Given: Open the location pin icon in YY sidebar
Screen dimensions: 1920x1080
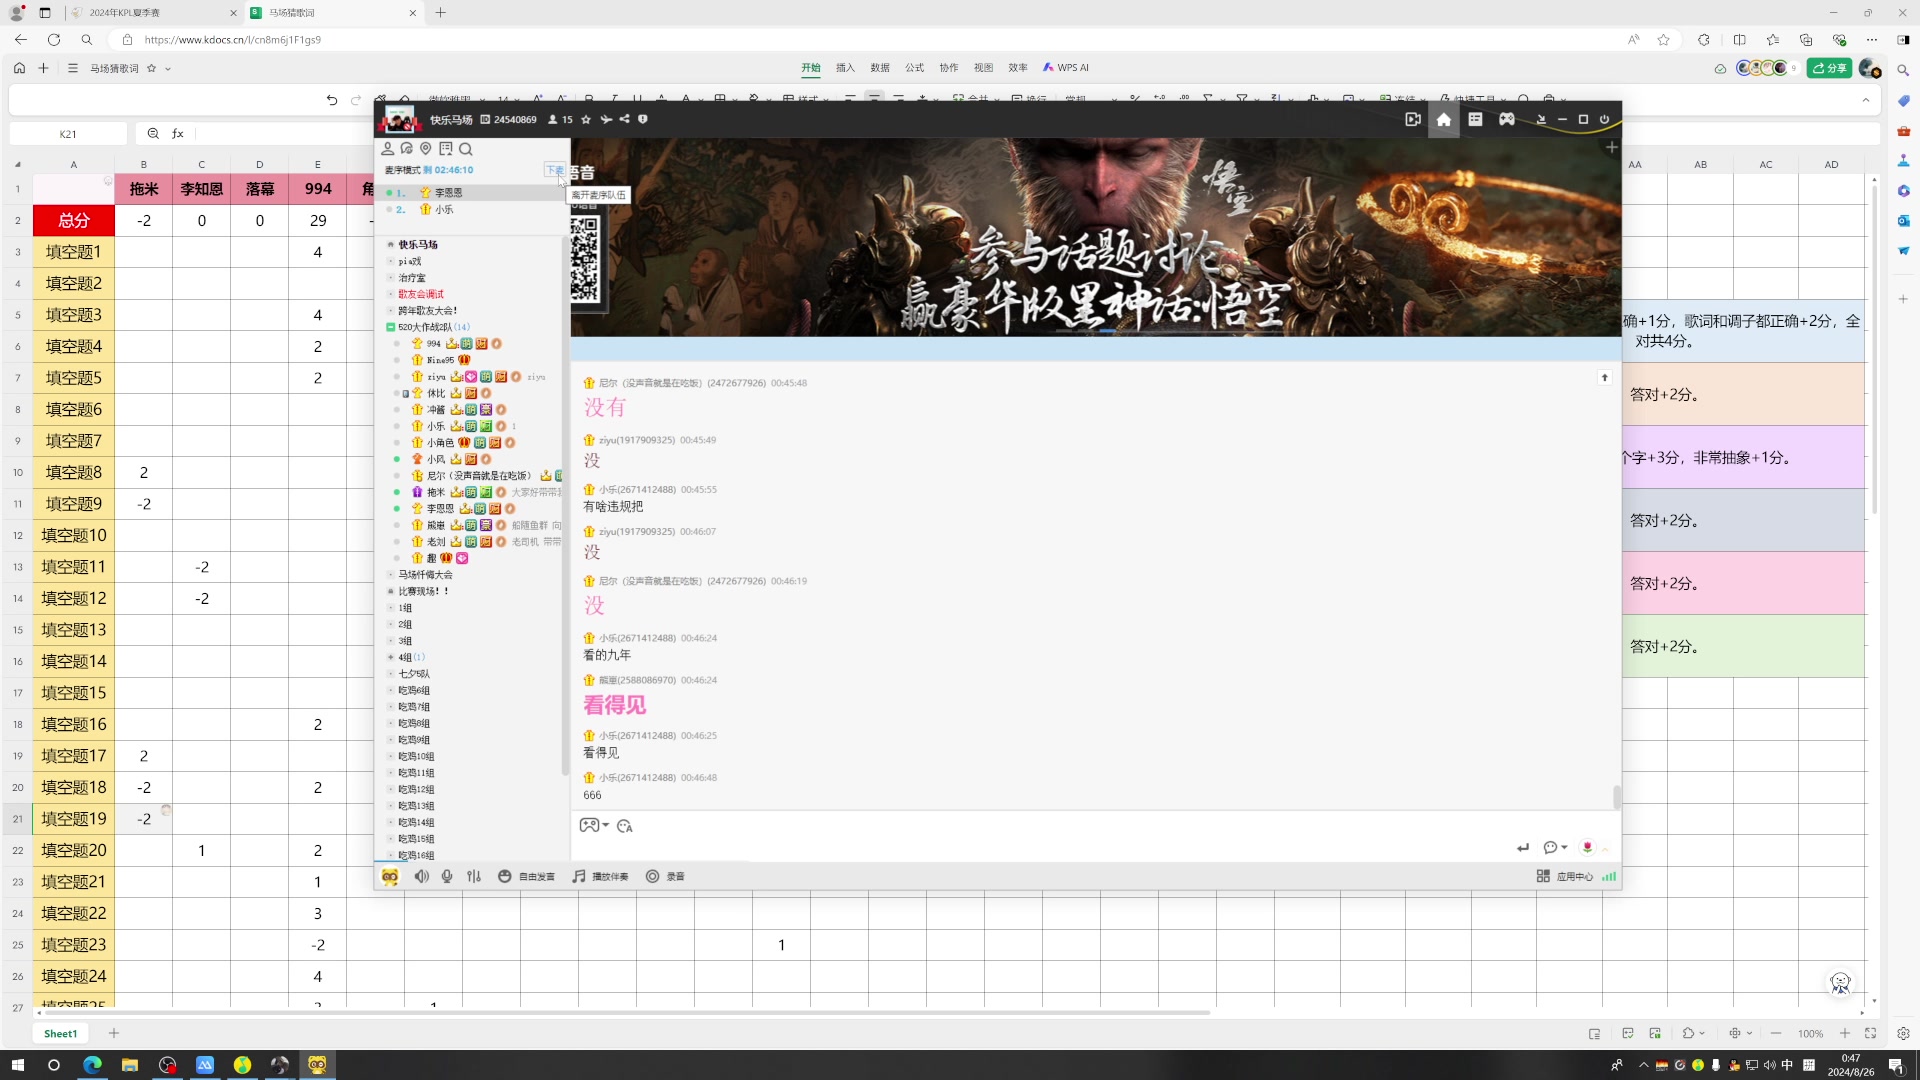Looking at the screenshot, I should [x=426, y=149].
